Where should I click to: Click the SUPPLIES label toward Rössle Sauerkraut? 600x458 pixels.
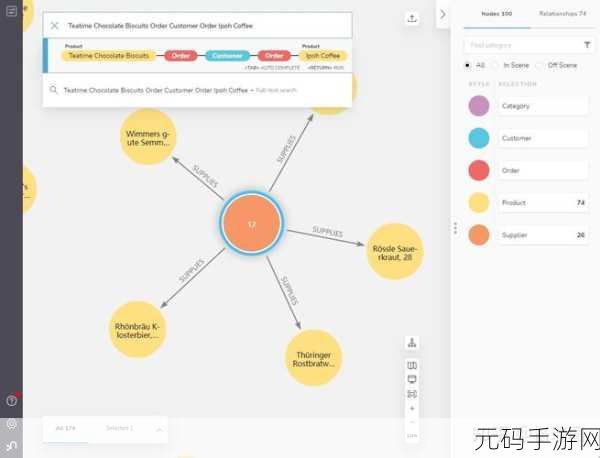click(327, 231)
